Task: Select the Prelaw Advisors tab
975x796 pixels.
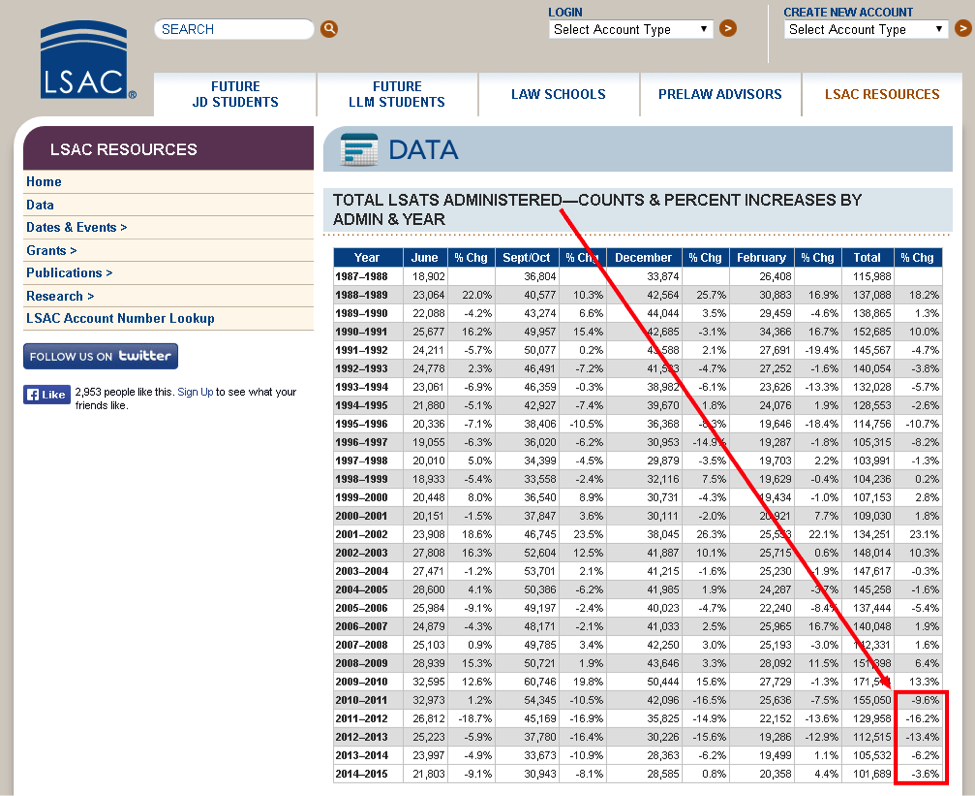Action: point(720,94)
